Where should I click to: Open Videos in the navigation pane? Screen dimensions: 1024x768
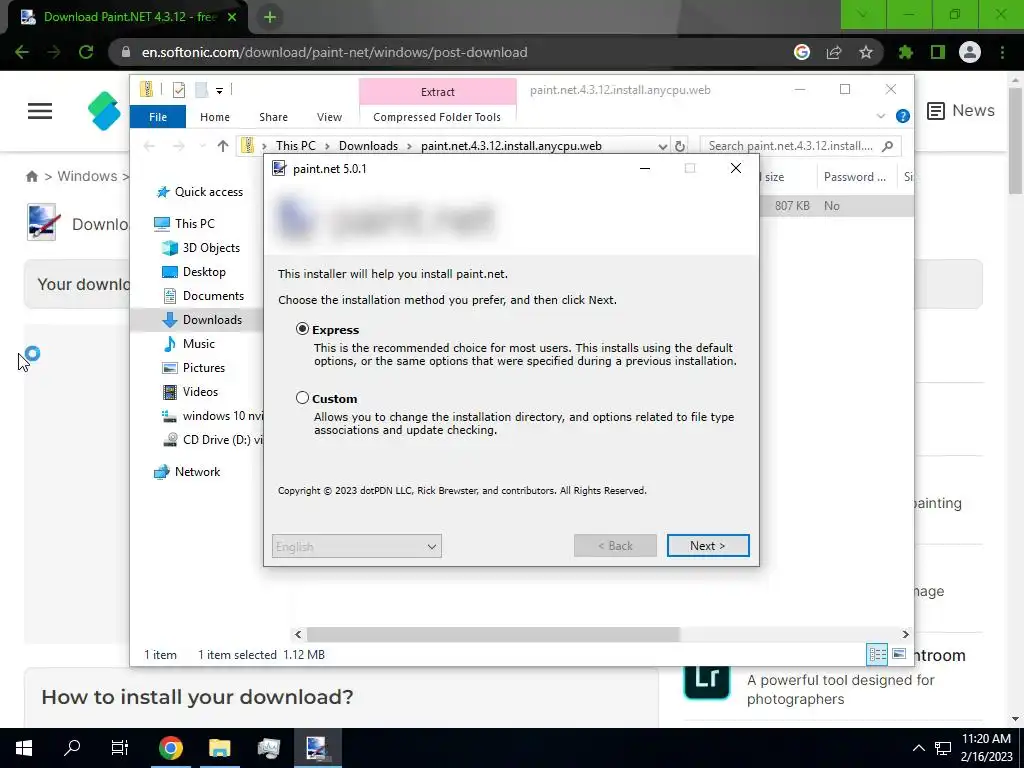pos(190,392)
